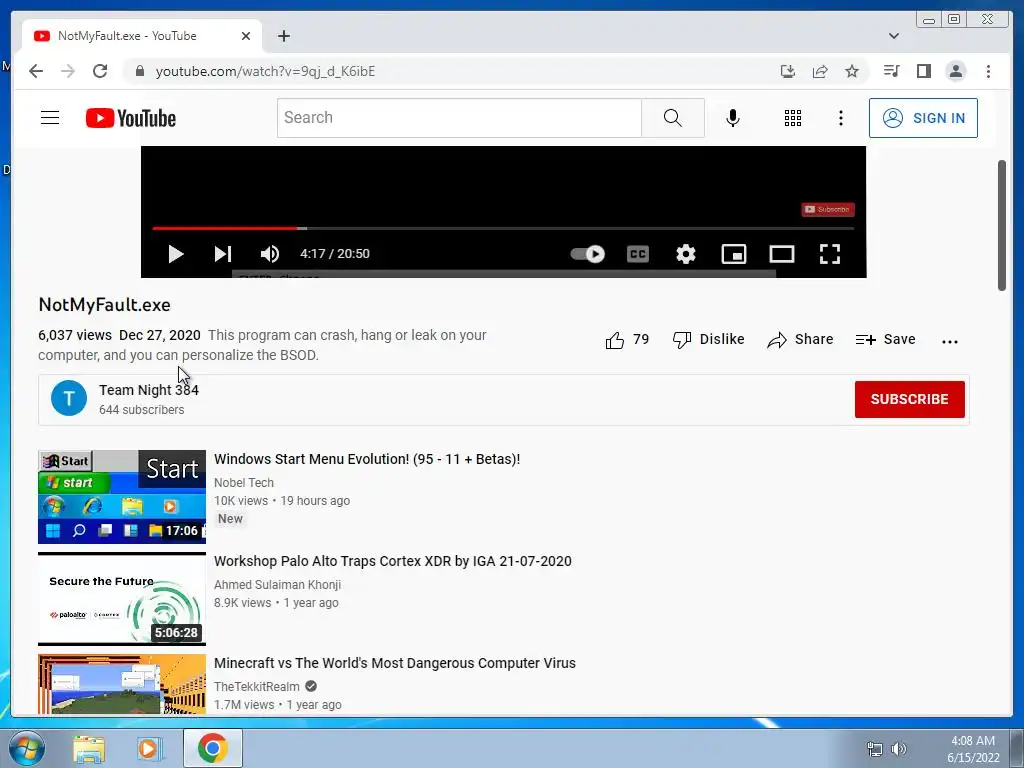This screenshot has height=768, width=1024.
Task: Open Windows Start Menu Evolution title
Action: [x=367, y=459]
